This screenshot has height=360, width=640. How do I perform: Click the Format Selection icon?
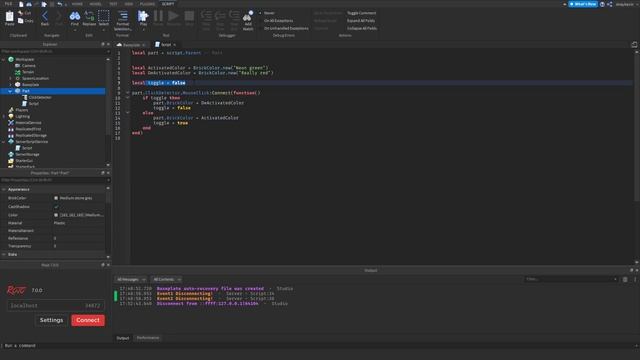pos(123,16)
